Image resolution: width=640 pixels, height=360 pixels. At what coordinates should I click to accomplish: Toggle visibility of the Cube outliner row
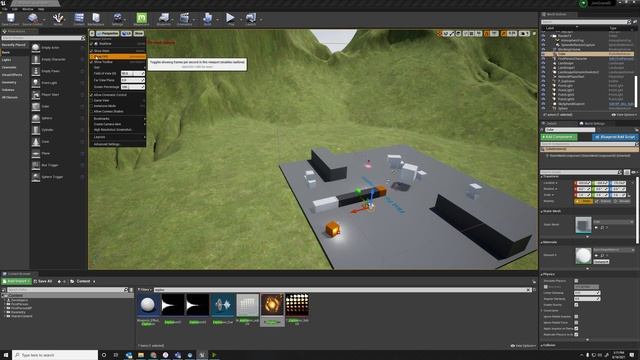coord(543,54)
